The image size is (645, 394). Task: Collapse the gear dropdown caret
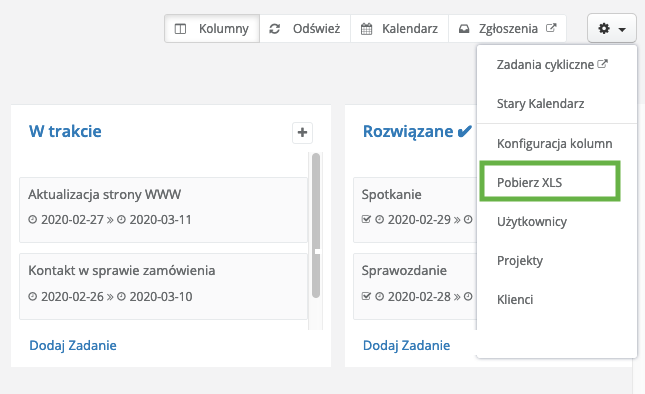(x=622, y=30)
